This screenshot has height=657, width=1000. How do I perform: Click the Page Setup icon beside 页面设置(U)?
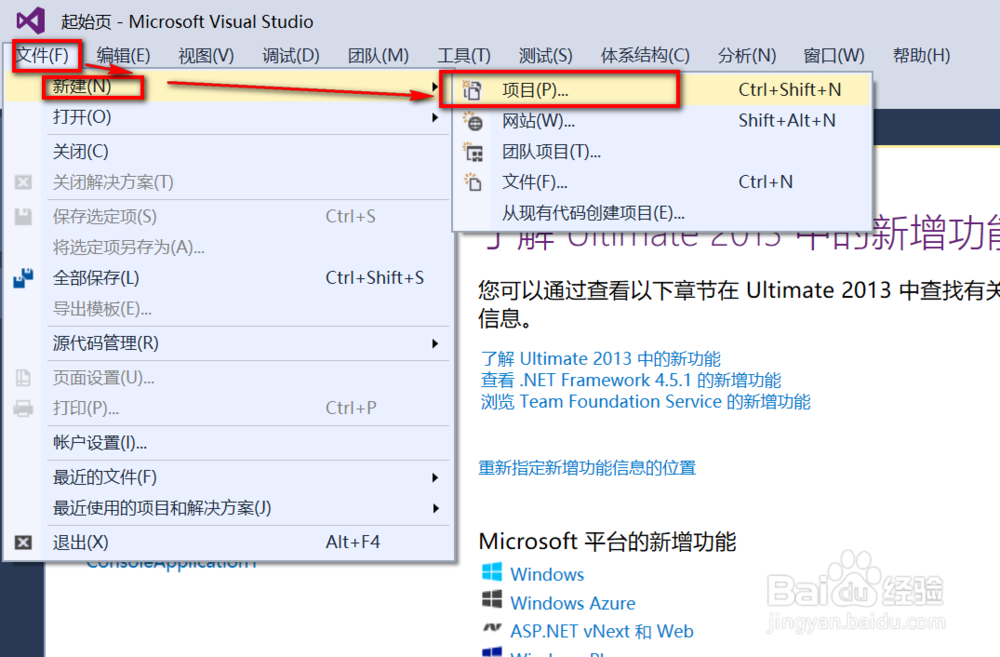[22, 378]
